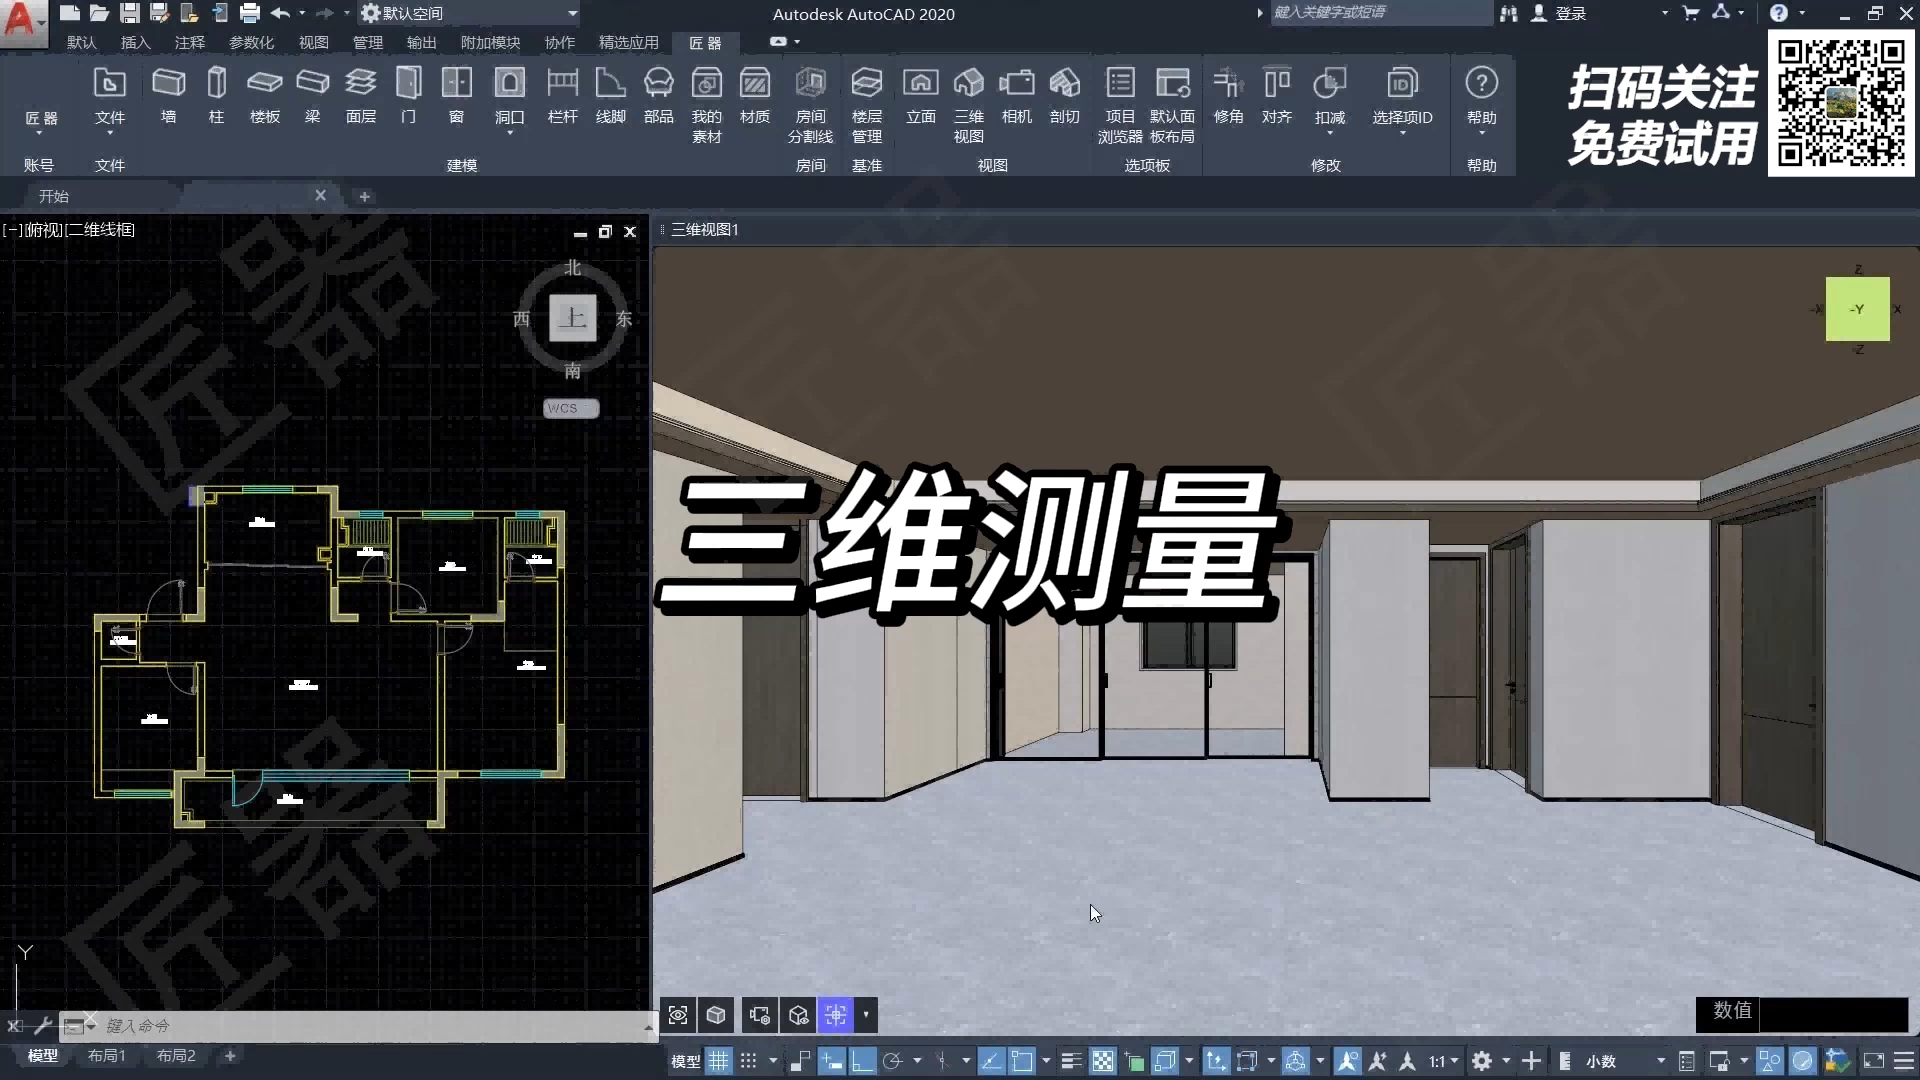Open the 剖切 section tool
Image resolution: width=1920 pixels, height=1080 pixels.
click(x=1063, y=95)
